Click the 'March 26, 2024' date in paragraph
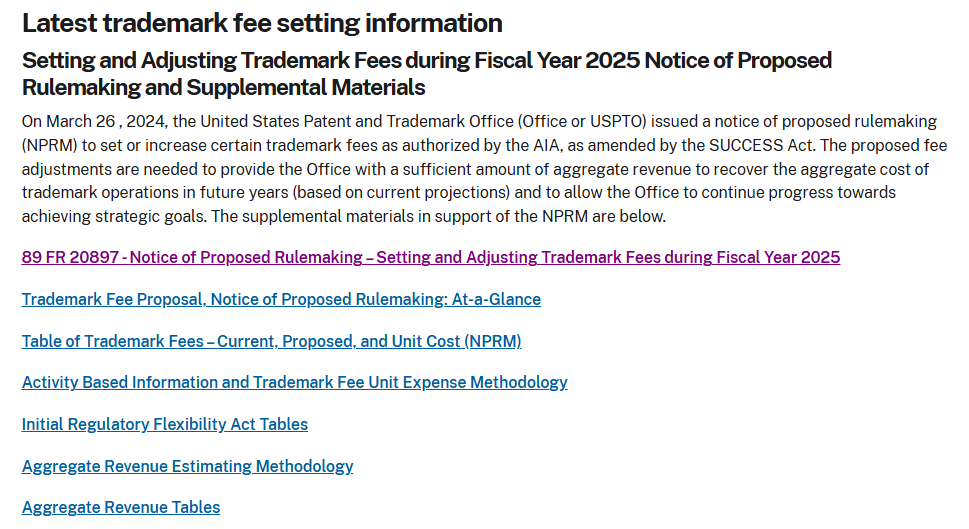 point(106,121)
